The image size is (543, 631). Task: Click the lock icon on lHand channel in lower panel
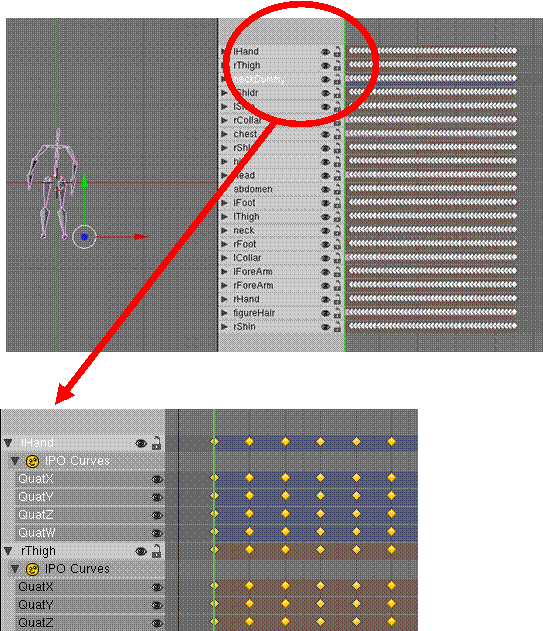156,443
